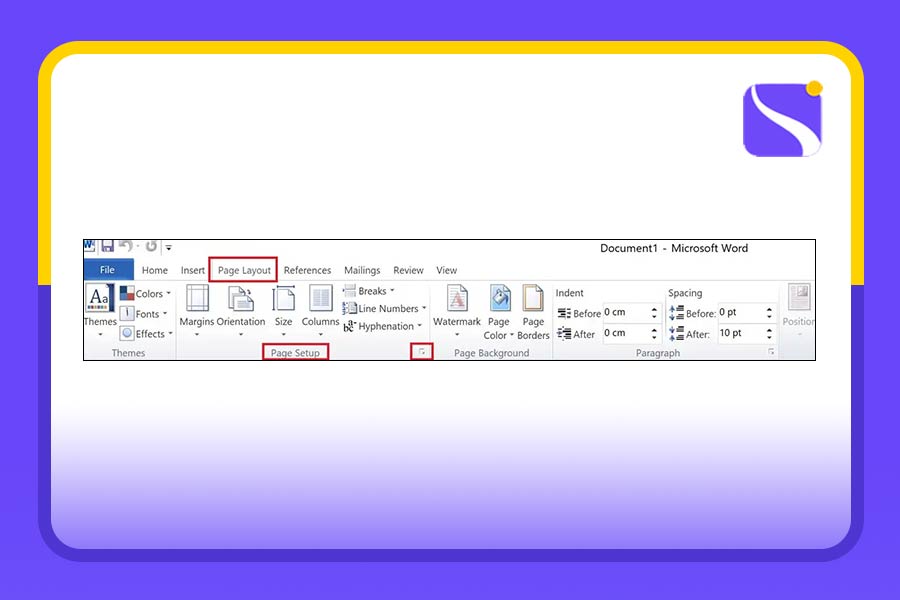Open the References tab
900x600 pixels.
[307, 270]
